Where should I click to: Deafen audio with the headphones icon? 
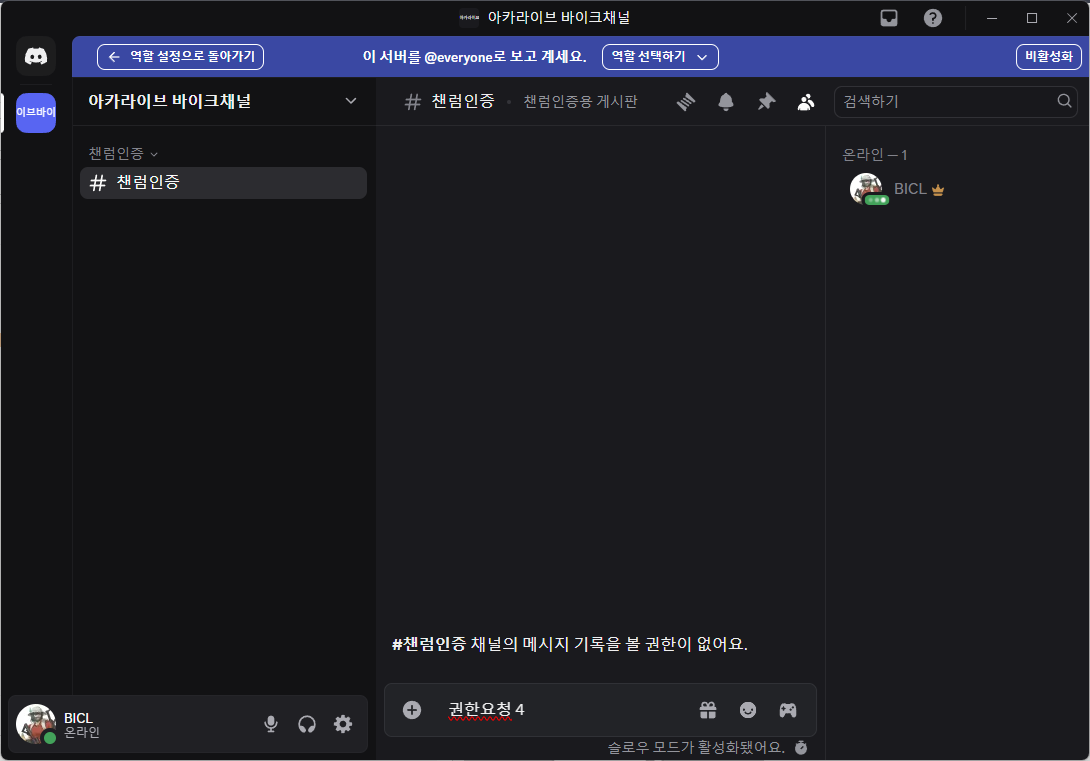point(307,724)
